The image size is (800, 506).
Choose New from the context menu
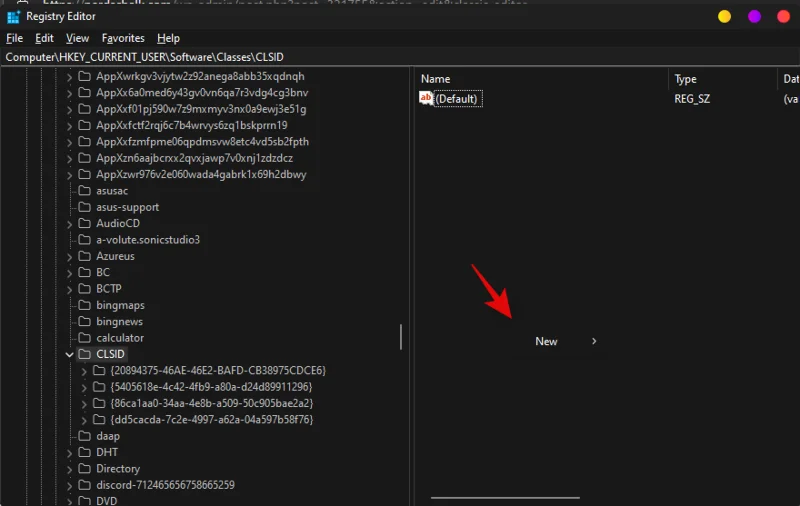click(547, 341)
